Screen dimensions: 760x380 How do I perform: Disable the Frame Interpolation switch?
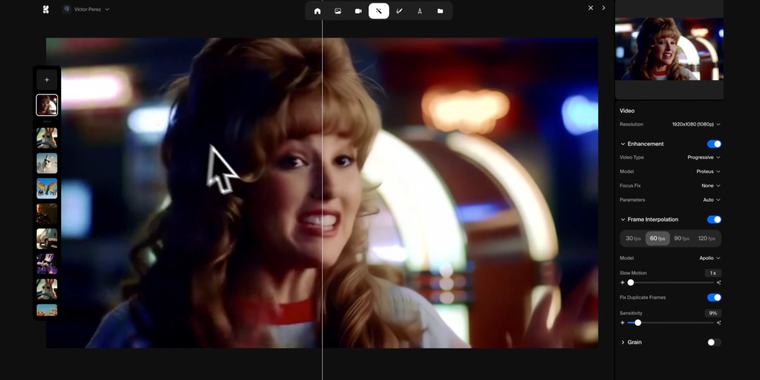point(714,220)
